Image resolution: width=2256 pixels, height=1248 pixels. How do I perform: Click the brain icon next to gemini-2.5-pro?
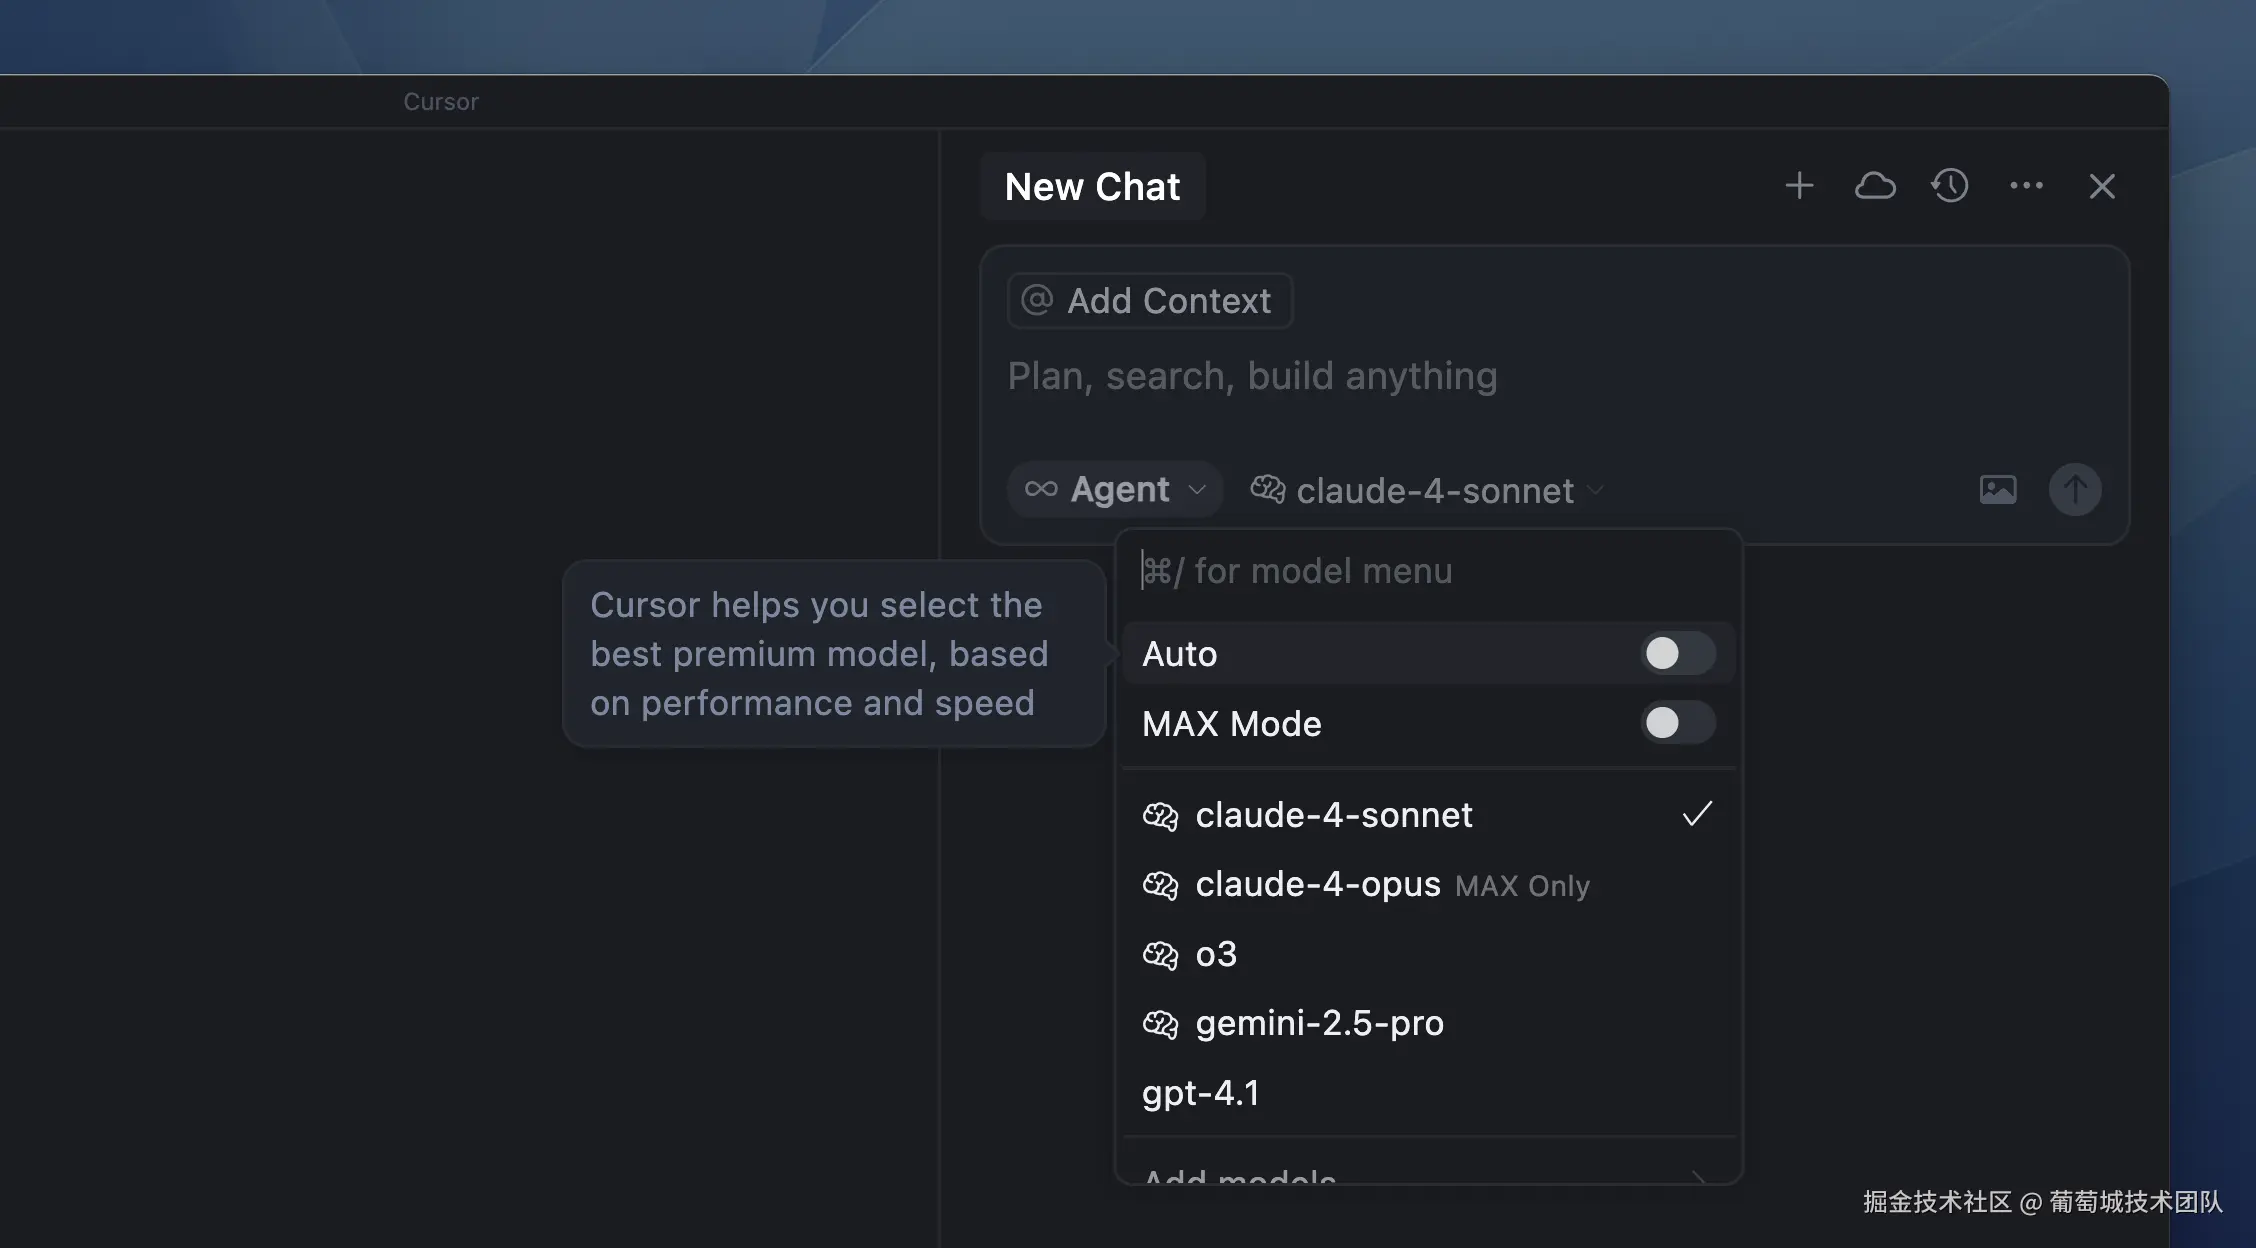tap(1160, 1023)
